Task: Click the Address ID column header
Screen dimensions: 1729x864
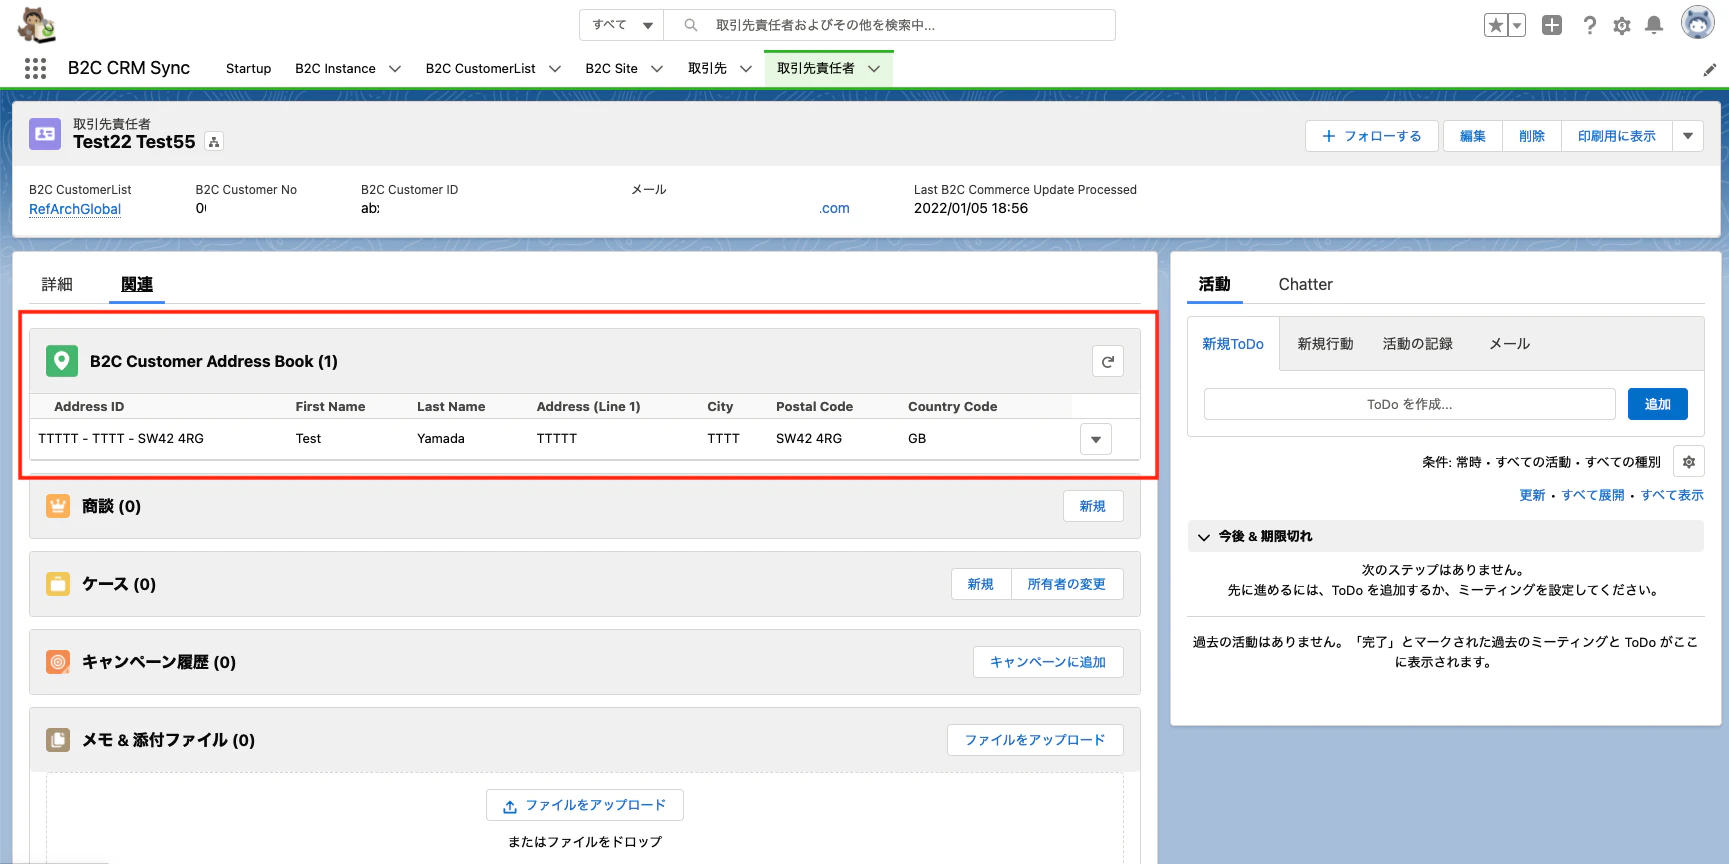Action: tap(89, 407)
